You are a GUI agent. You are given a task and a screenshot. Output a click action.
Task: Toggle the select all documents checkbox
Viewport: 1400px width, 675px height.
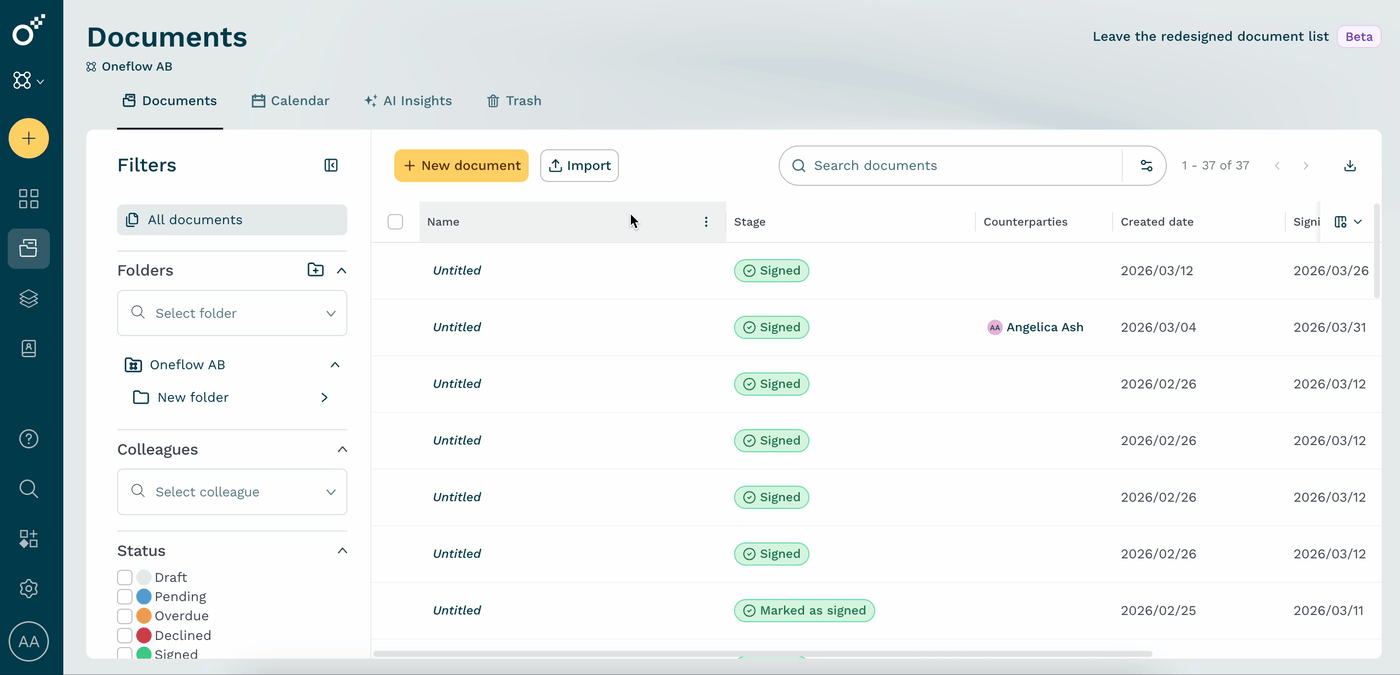pos(395,222)
